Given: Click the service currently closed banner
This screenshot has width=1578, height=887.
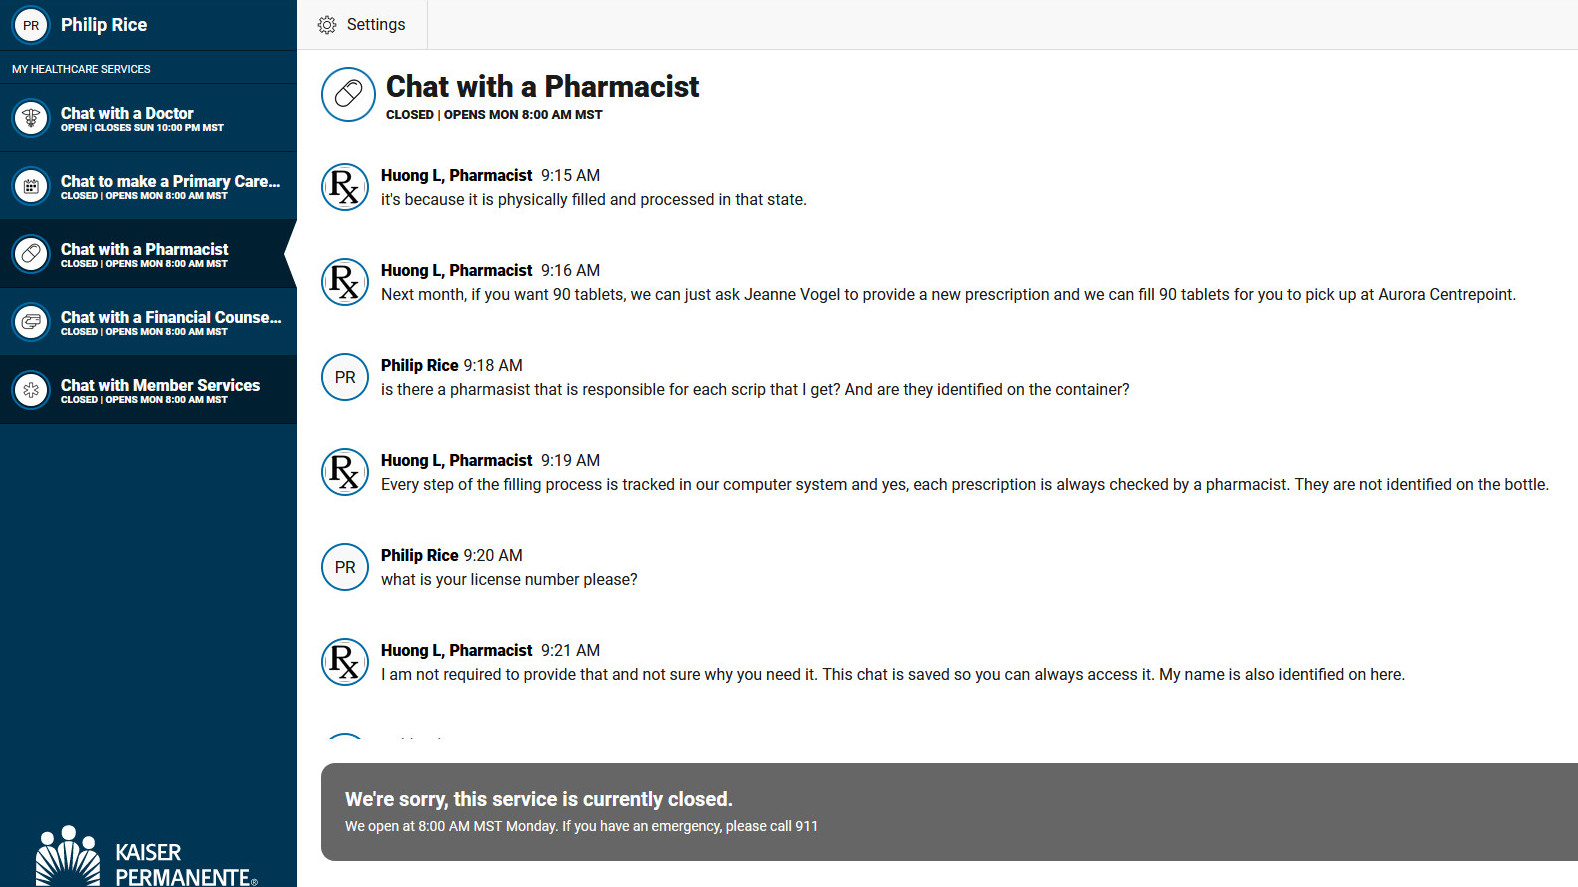Looking at the screenshot, I should click(x=949, y=812).
